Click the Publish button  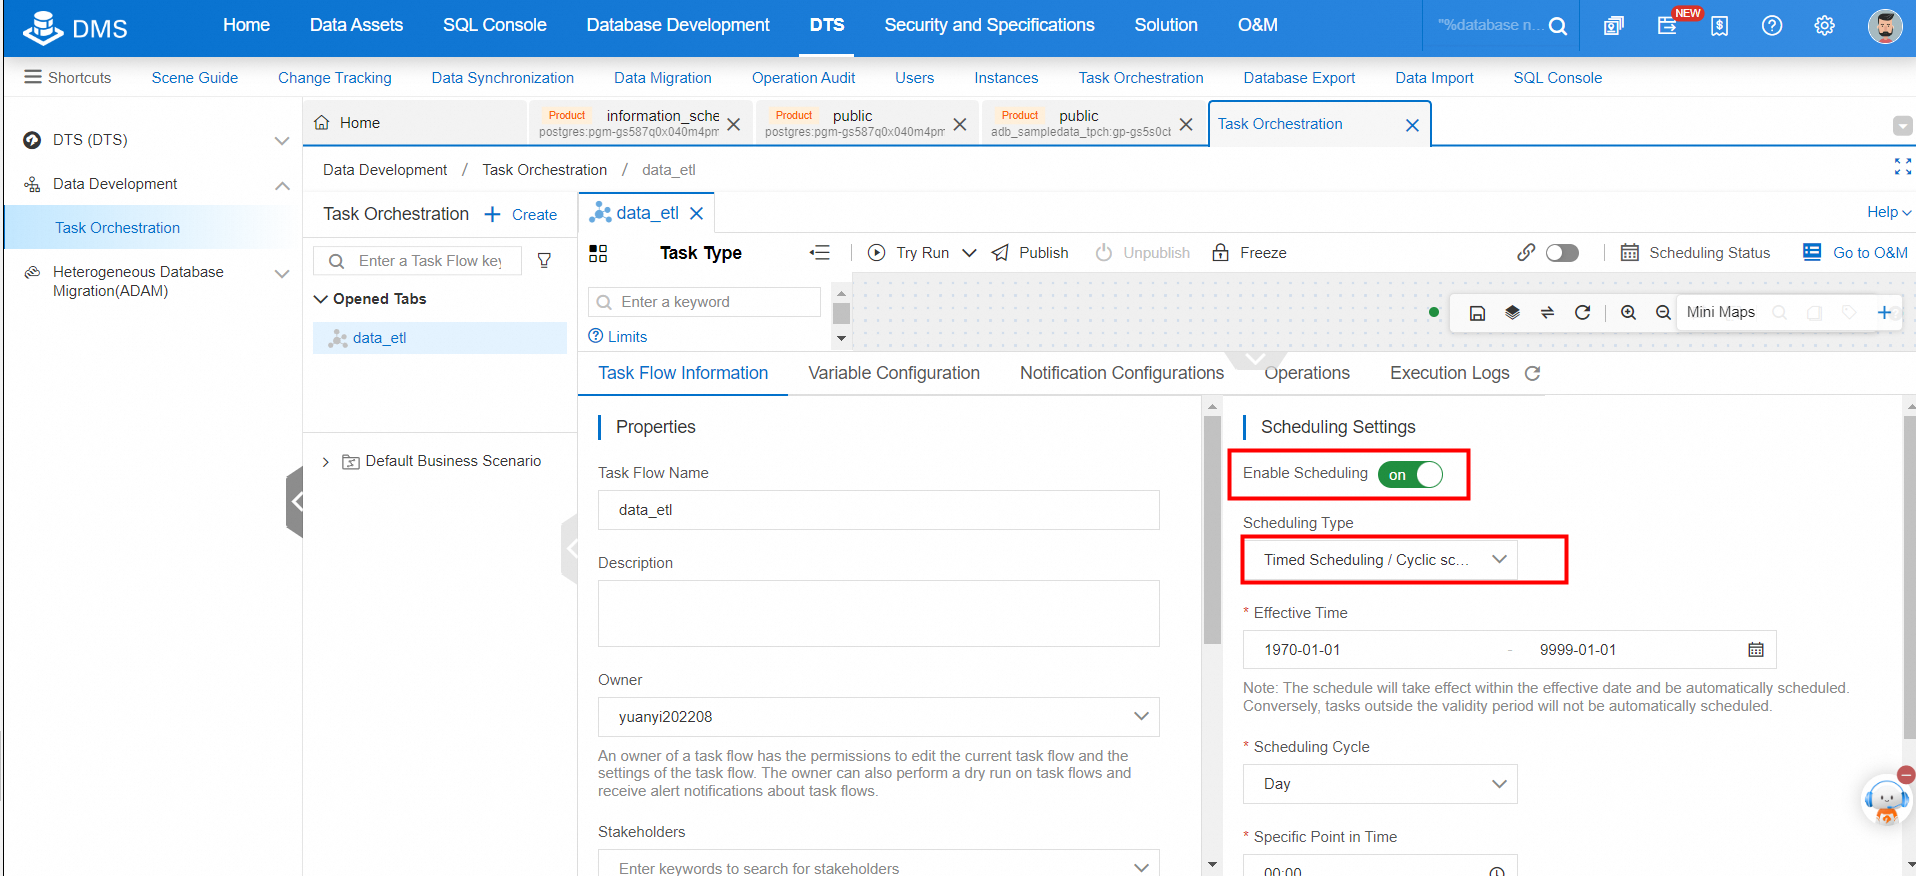click(x=1030, y=253)
